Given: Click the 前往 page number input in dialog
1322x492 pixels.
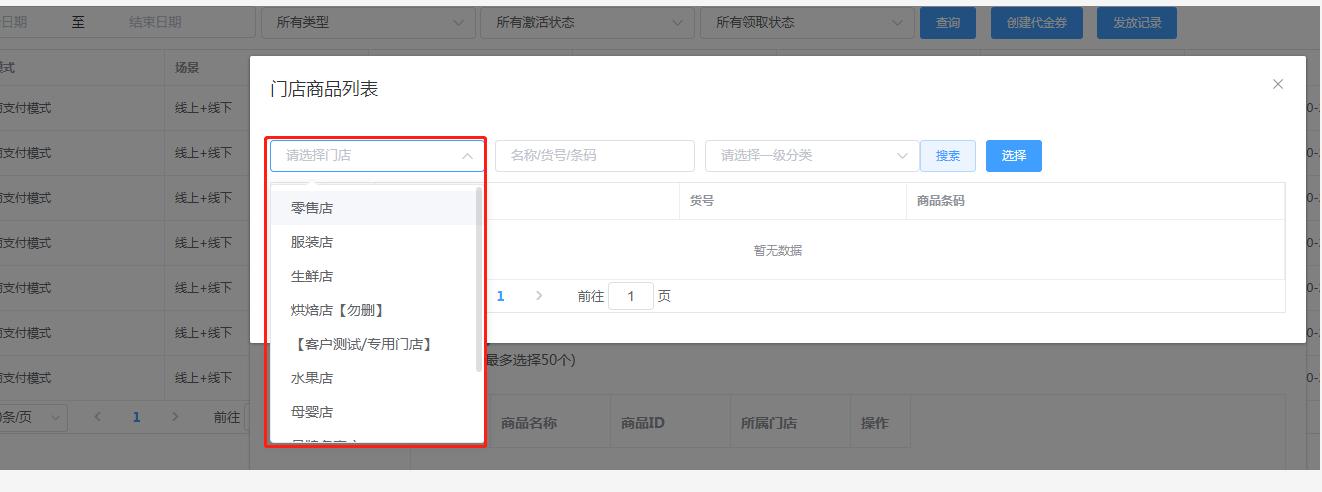Looking at the screenshot, I should [631, 296].
